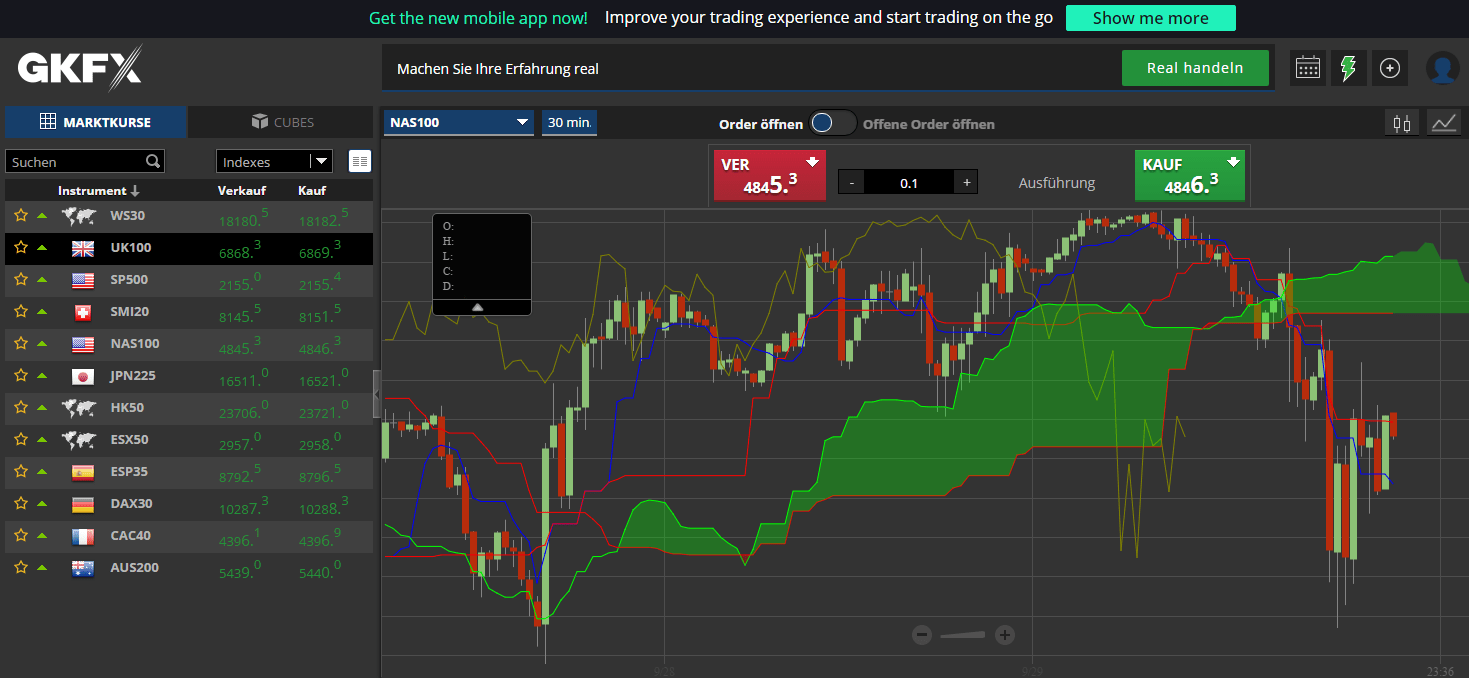1469x678 pixels.
Task: Open the economic calendar icon
Action: 1307,68
